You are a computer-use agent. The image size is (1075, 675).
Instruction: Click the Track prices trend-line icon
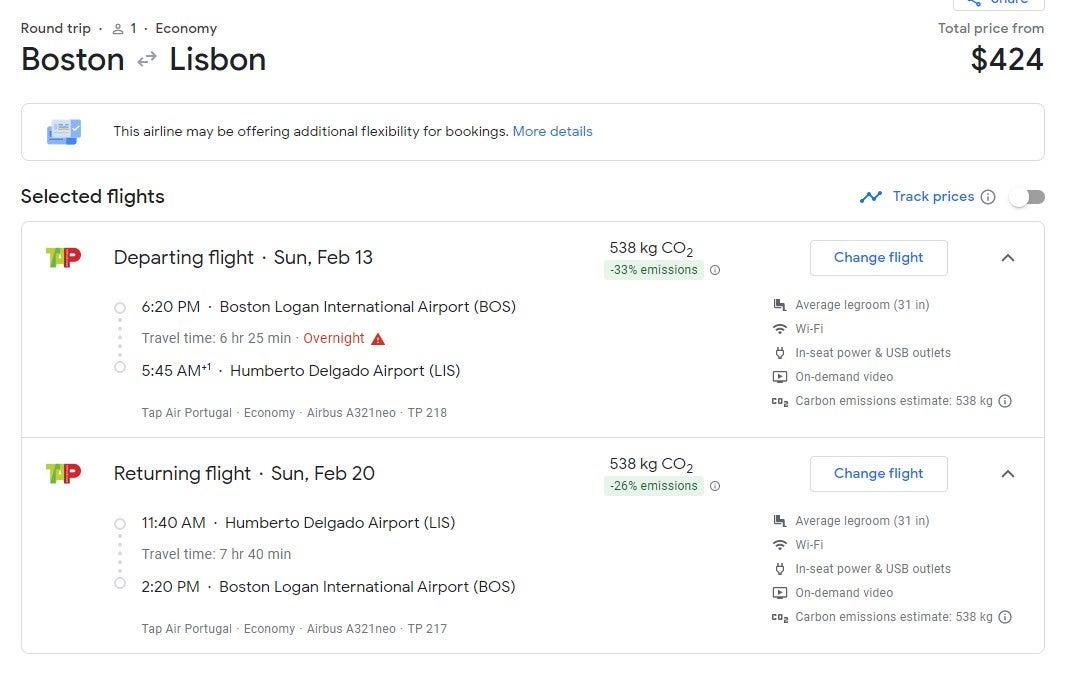870,197
